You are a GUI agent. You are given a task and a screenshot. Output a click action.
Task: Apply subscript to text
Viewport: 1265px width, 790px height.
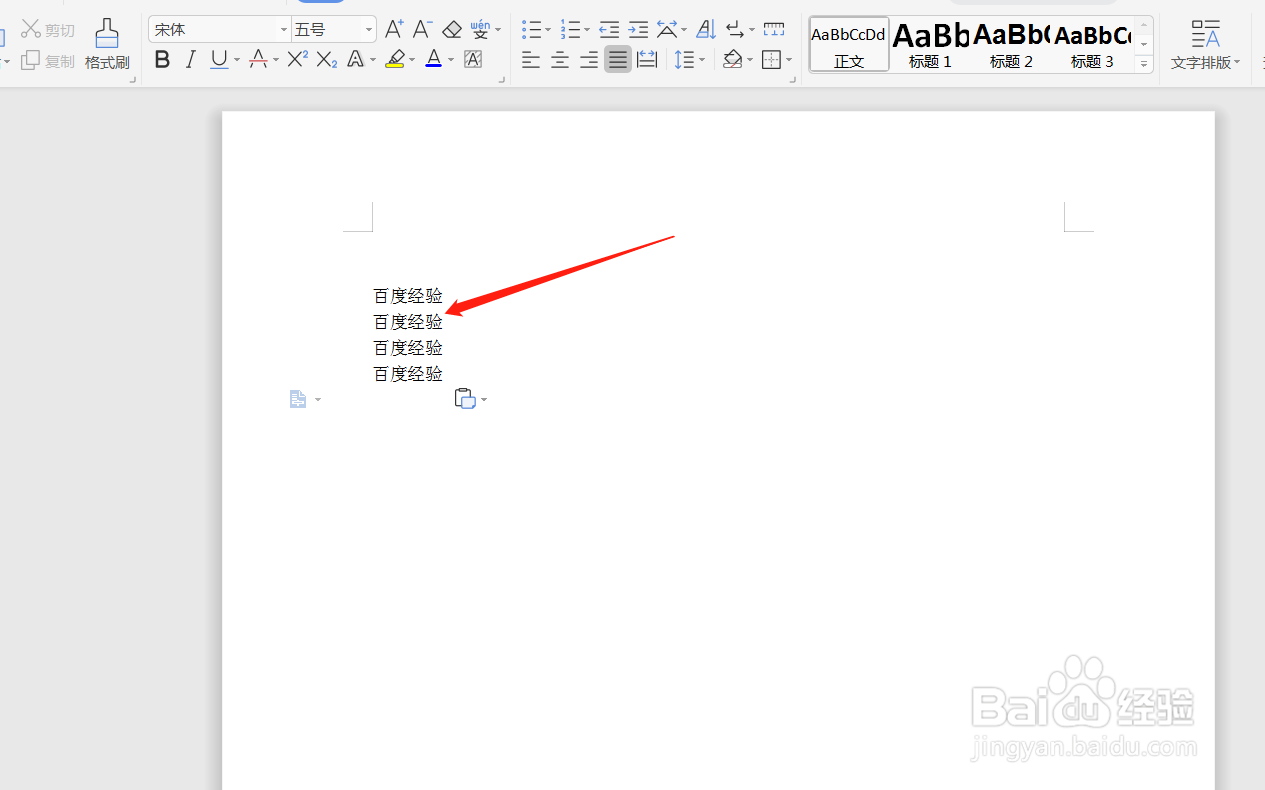pyautogui.click(x=325, y=59)
